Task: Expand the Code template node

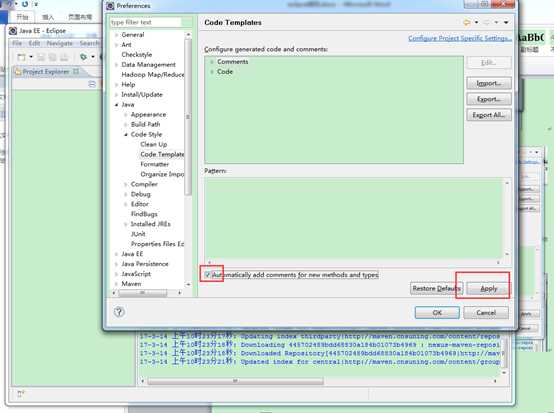Action: click(x=212, y=72)
